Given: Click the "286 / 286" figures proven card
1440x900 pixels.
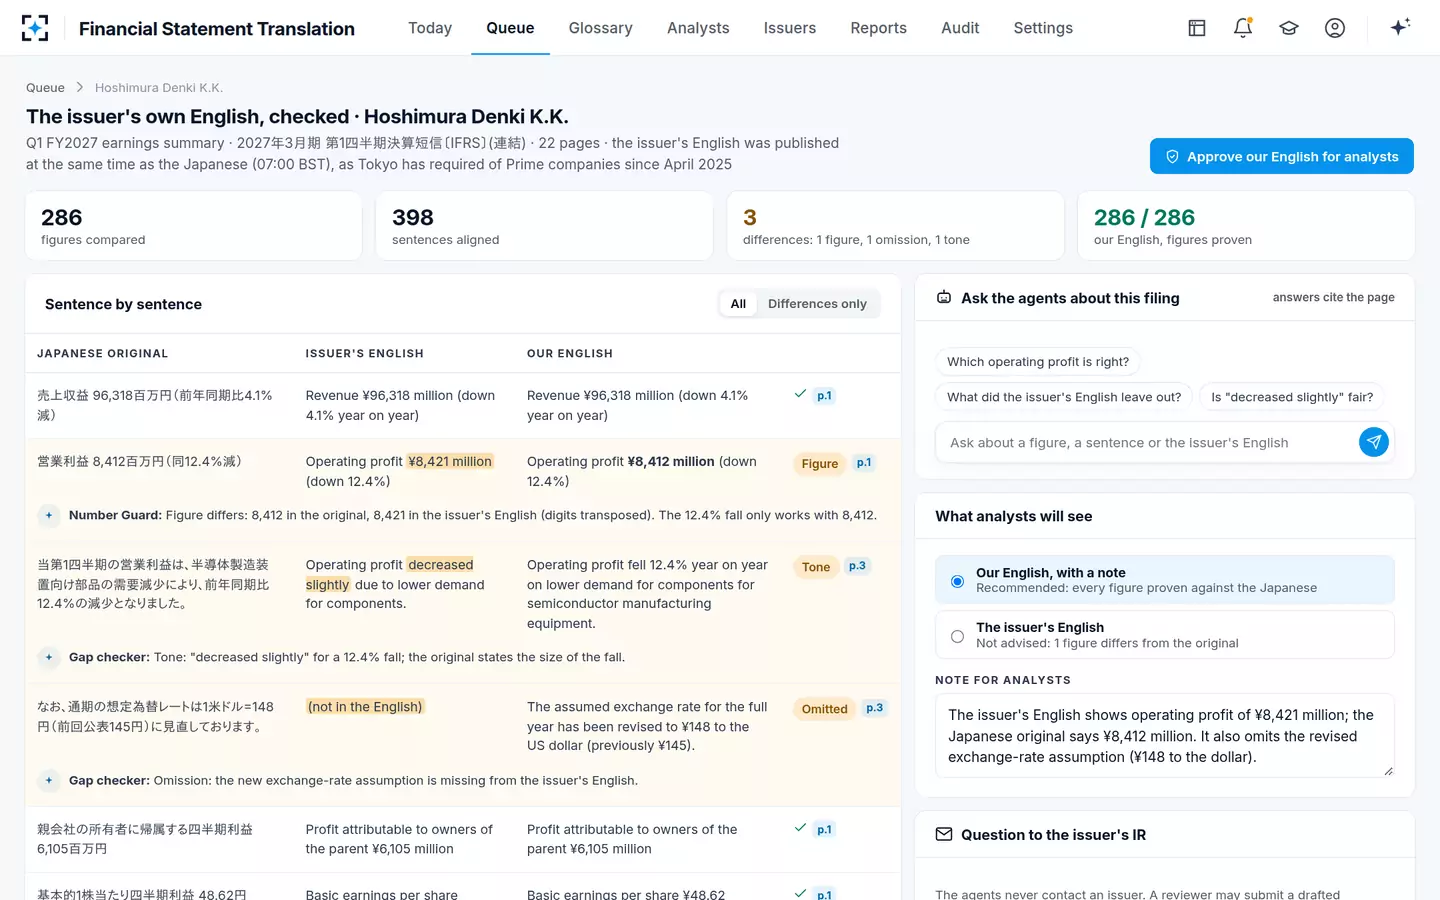Looking at the screenshot, I should tap(1246, 226).
